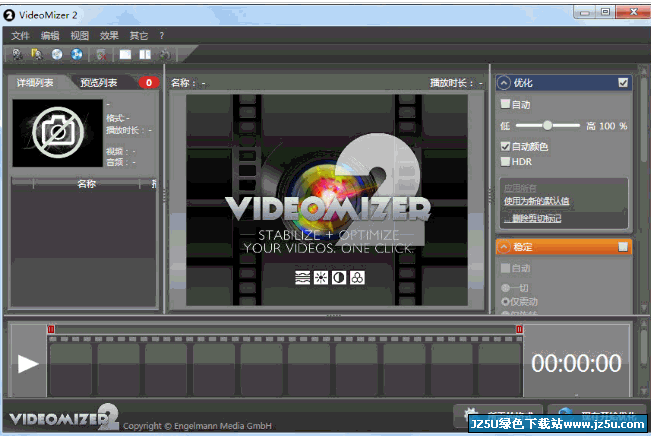Open the 视图 menu
The height and width of the screenshot is (436, 651).
[x=79, y=36]
